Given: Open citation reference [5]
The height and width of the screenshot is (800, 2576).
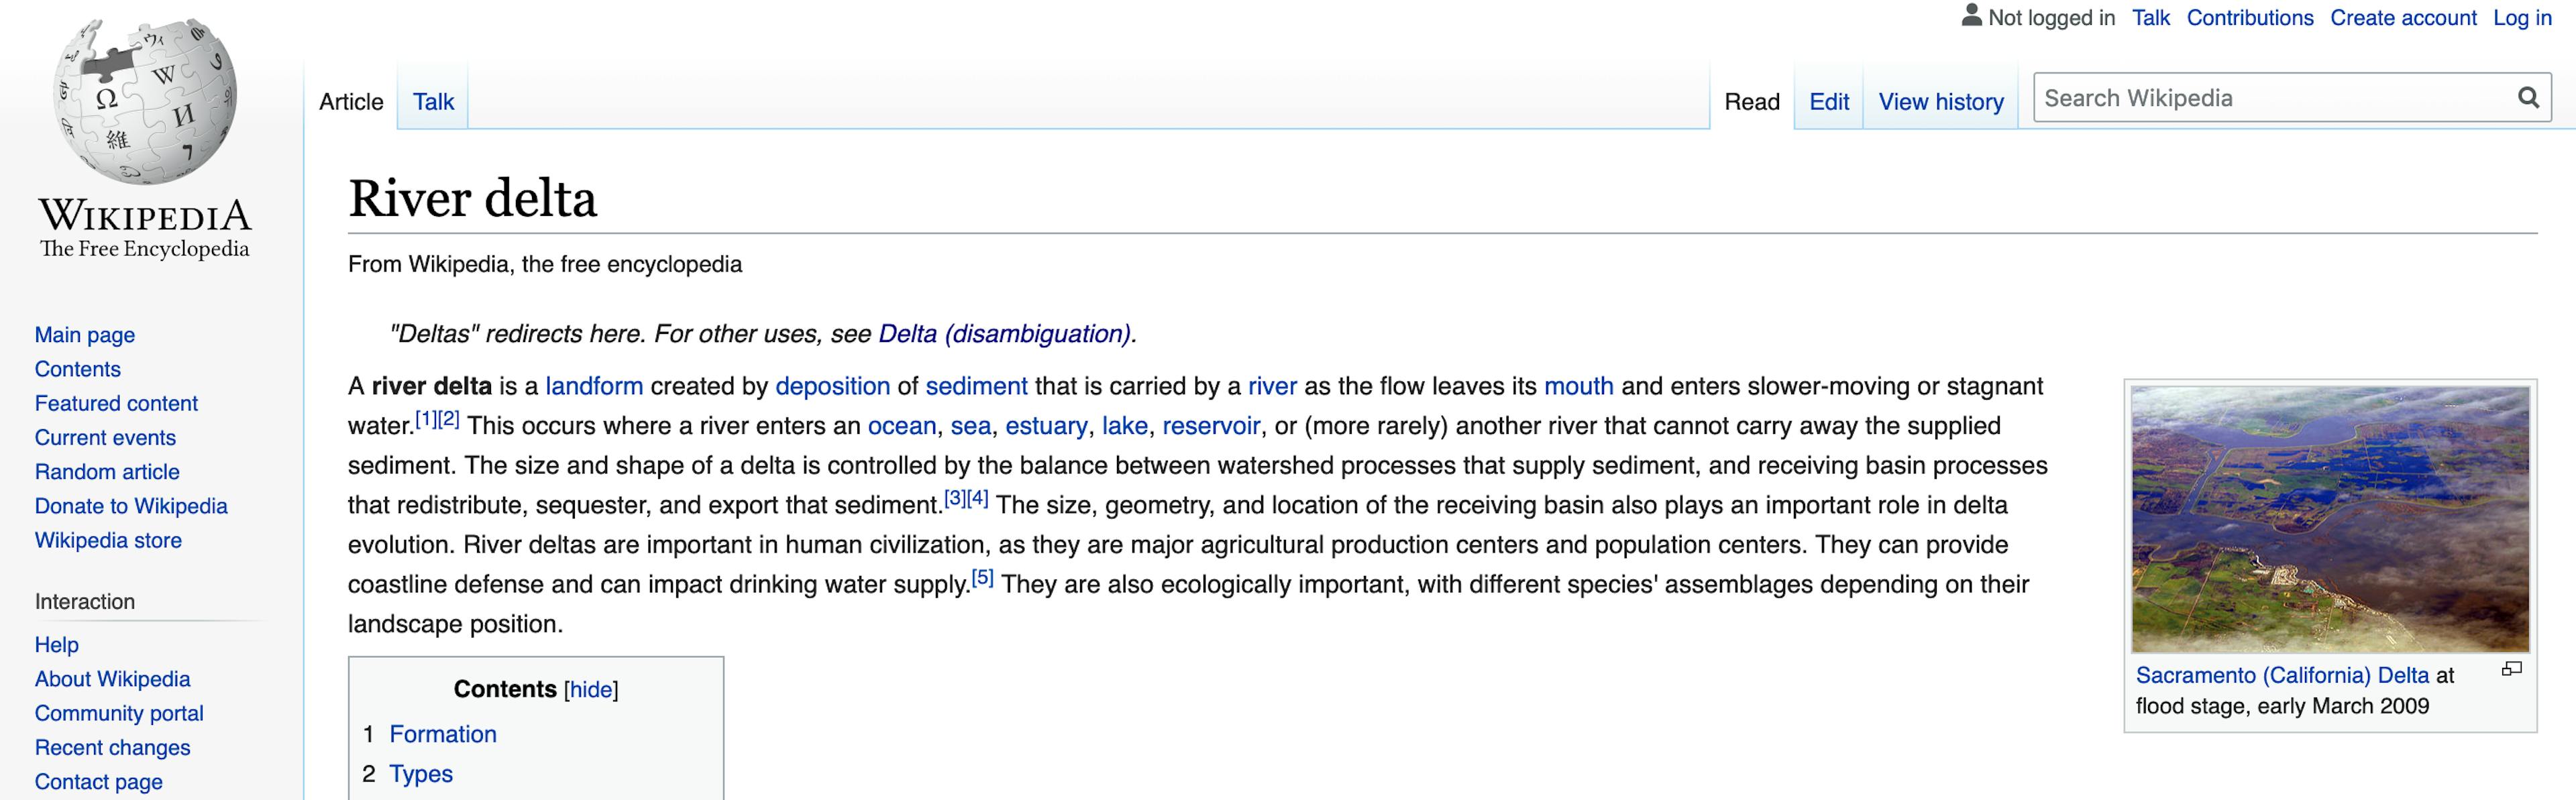Looking at the screenshot, I should coord(982,577).
